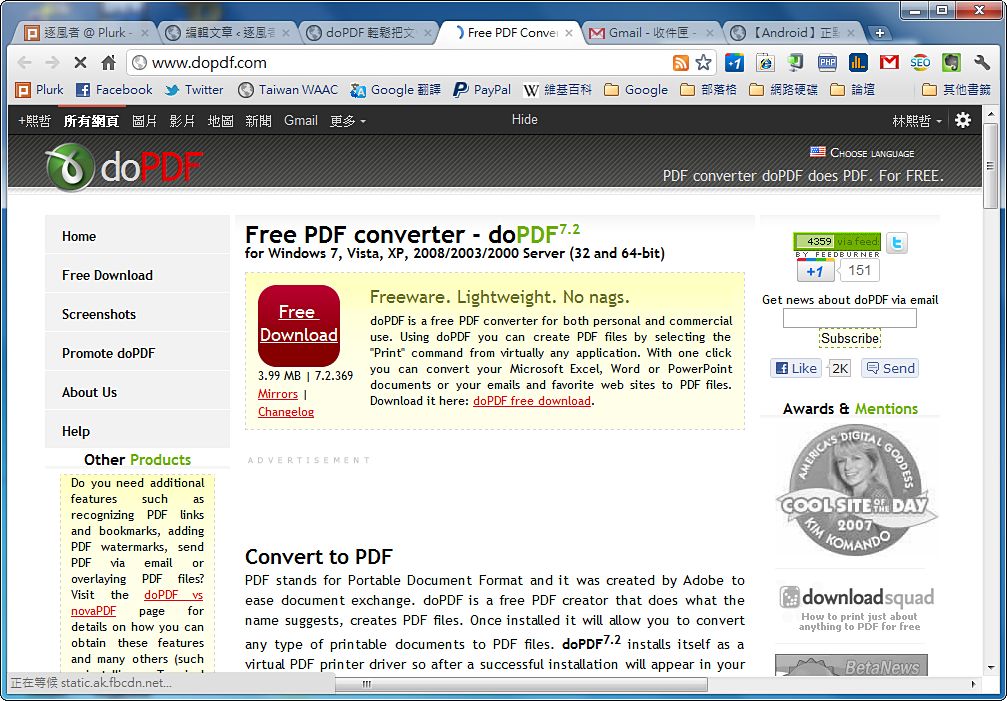
Task: Open the Google 翻譯 bookmark
Action: (396, 90)
